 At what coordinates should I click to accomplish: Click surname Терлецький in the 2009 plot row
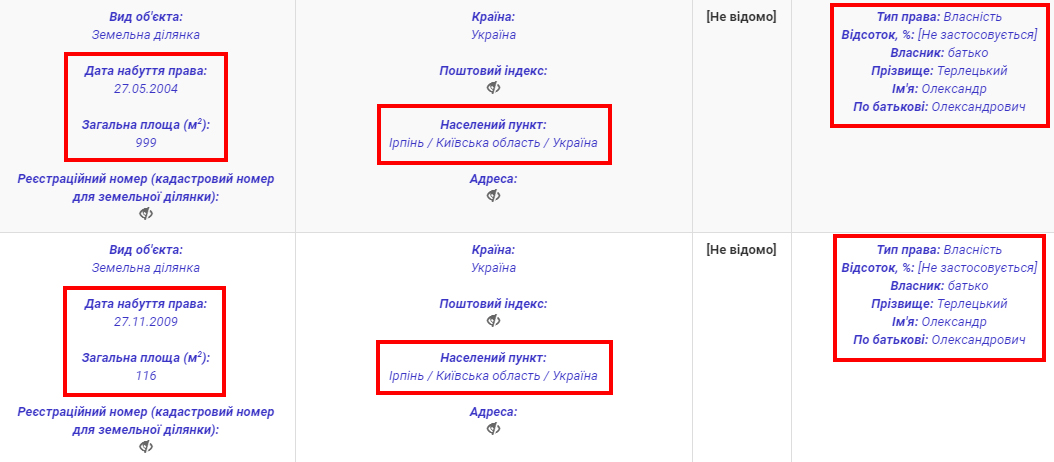[971, 304]
